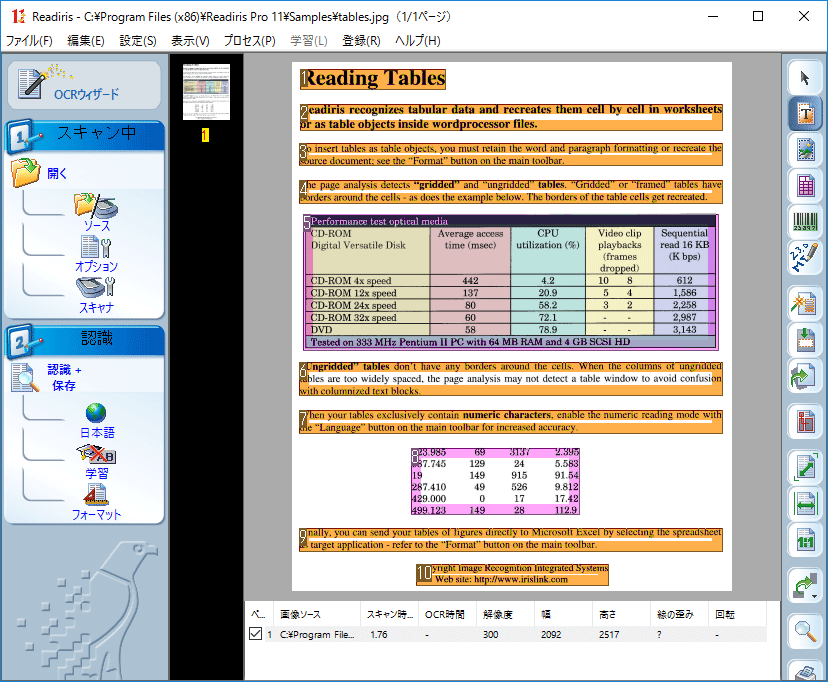The height and width of the screenshot is (682, 828).
Task: Choose the ソース source icon
Action: click(96, 206)
